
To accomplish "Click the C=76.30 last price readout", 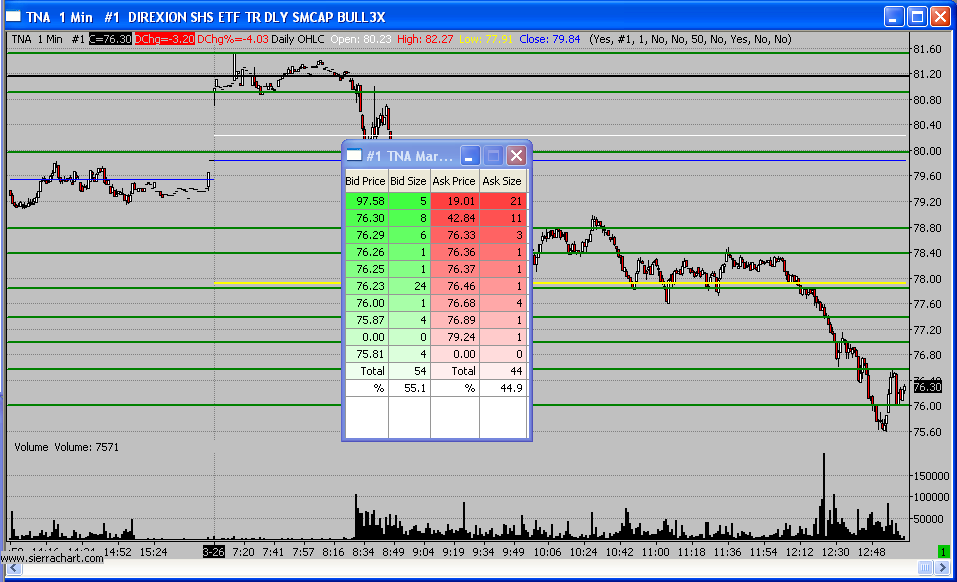I will 110,39.
